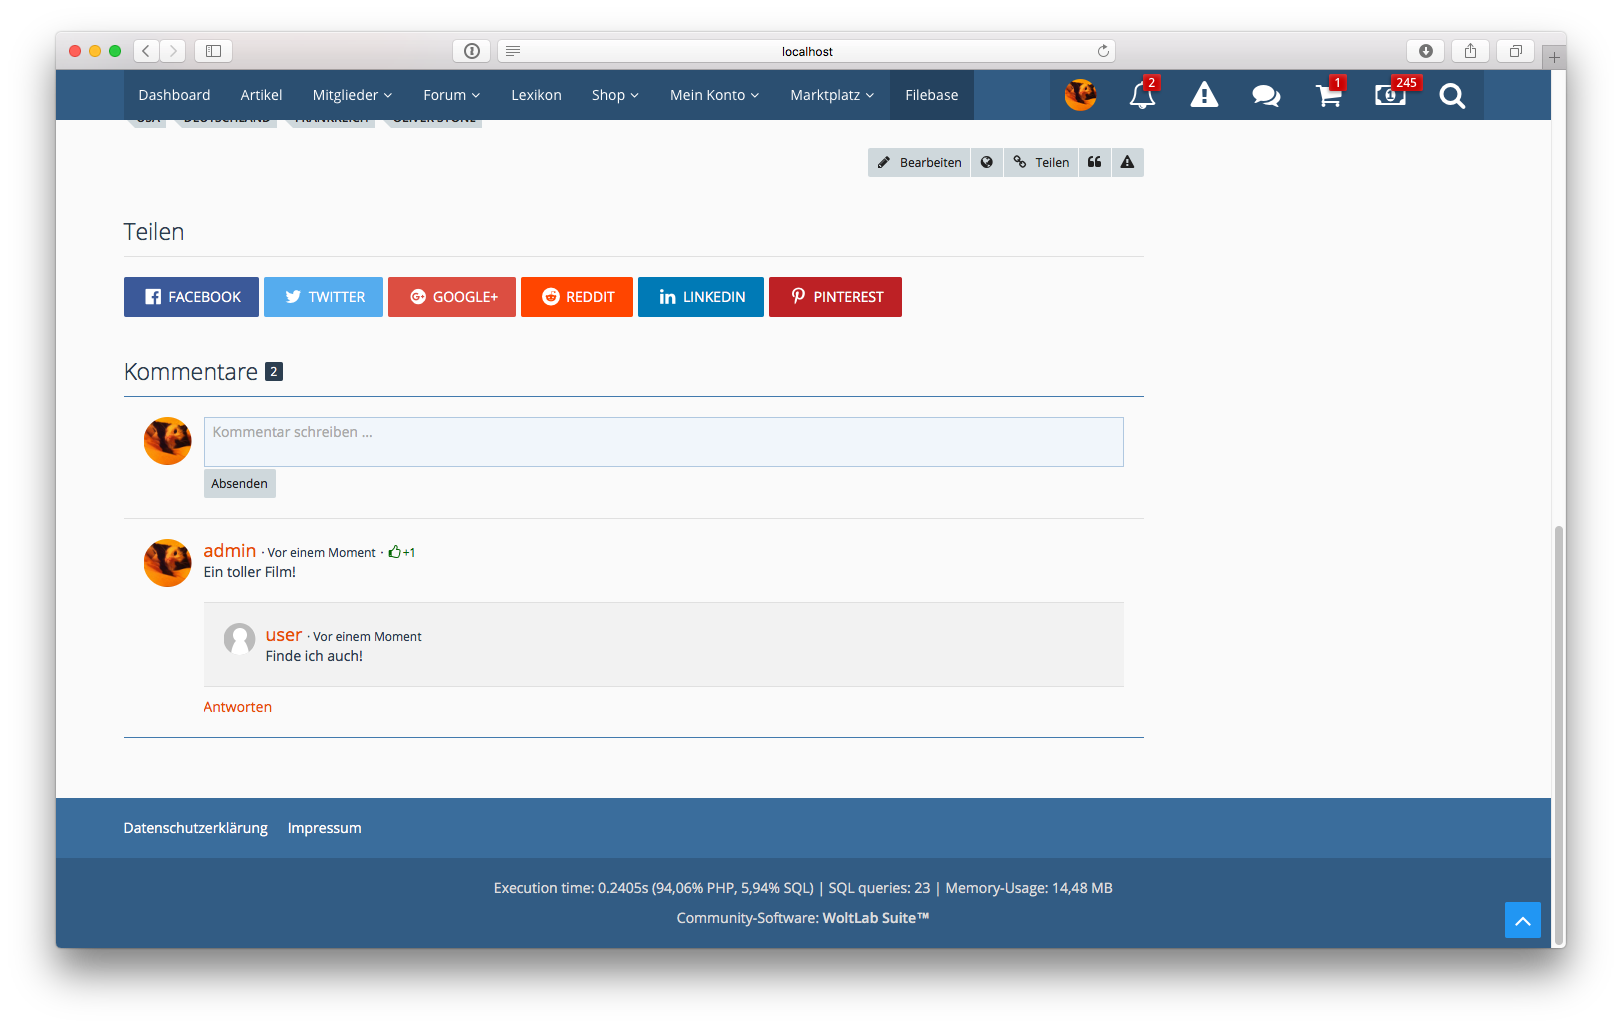Click into the Kommentar schreiben field
The width and height of the screenshot is (1622, 1028).
pos(663,442)
